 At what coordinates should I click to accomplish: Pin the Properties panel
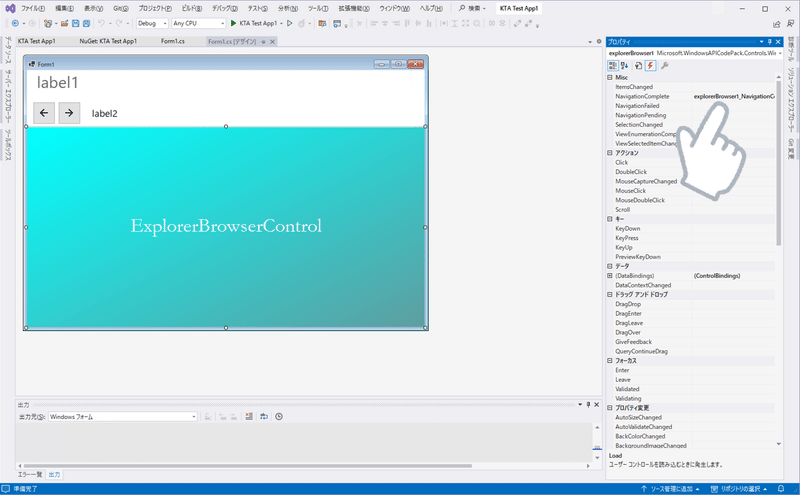[x=769, y=42]
